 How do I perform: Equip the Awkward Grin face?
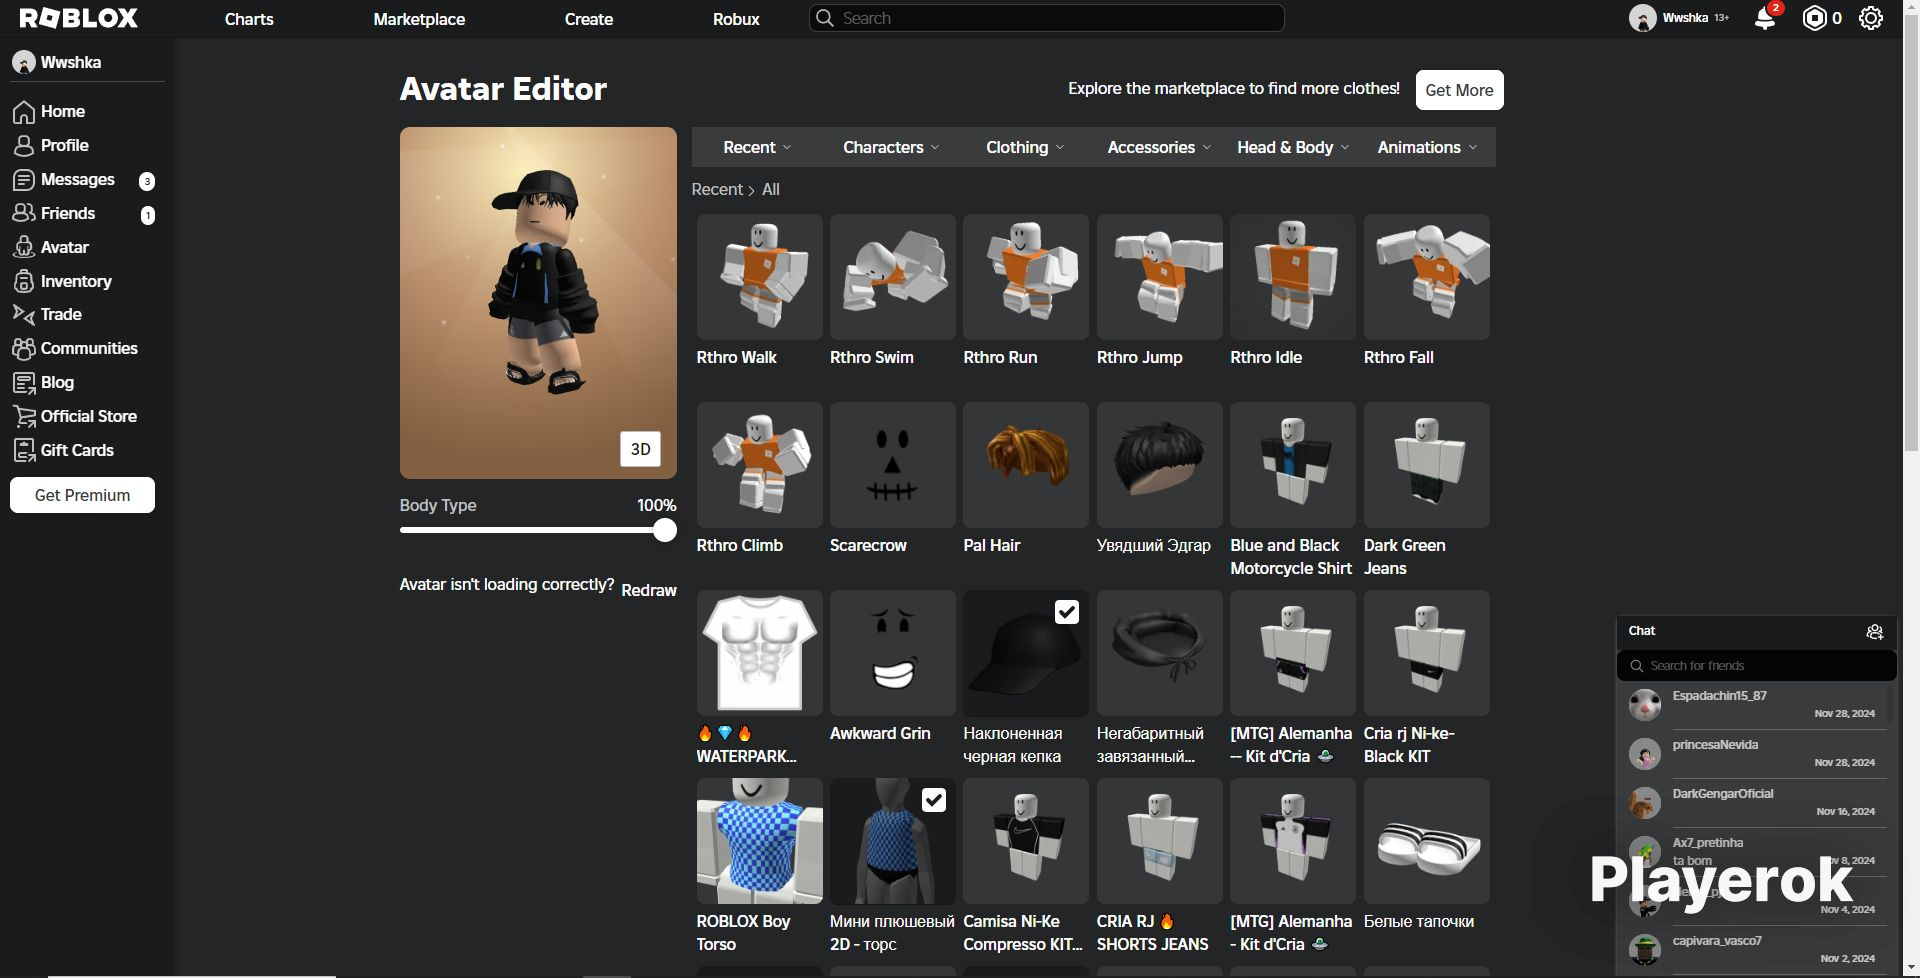click(x=892, y=653)
